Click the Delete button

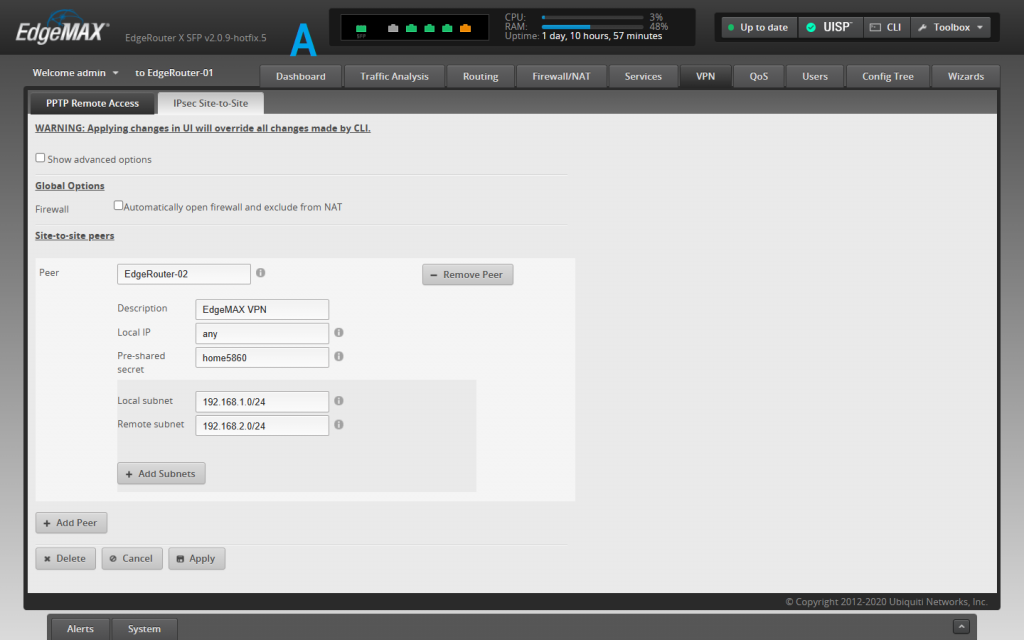click(65, 558)
